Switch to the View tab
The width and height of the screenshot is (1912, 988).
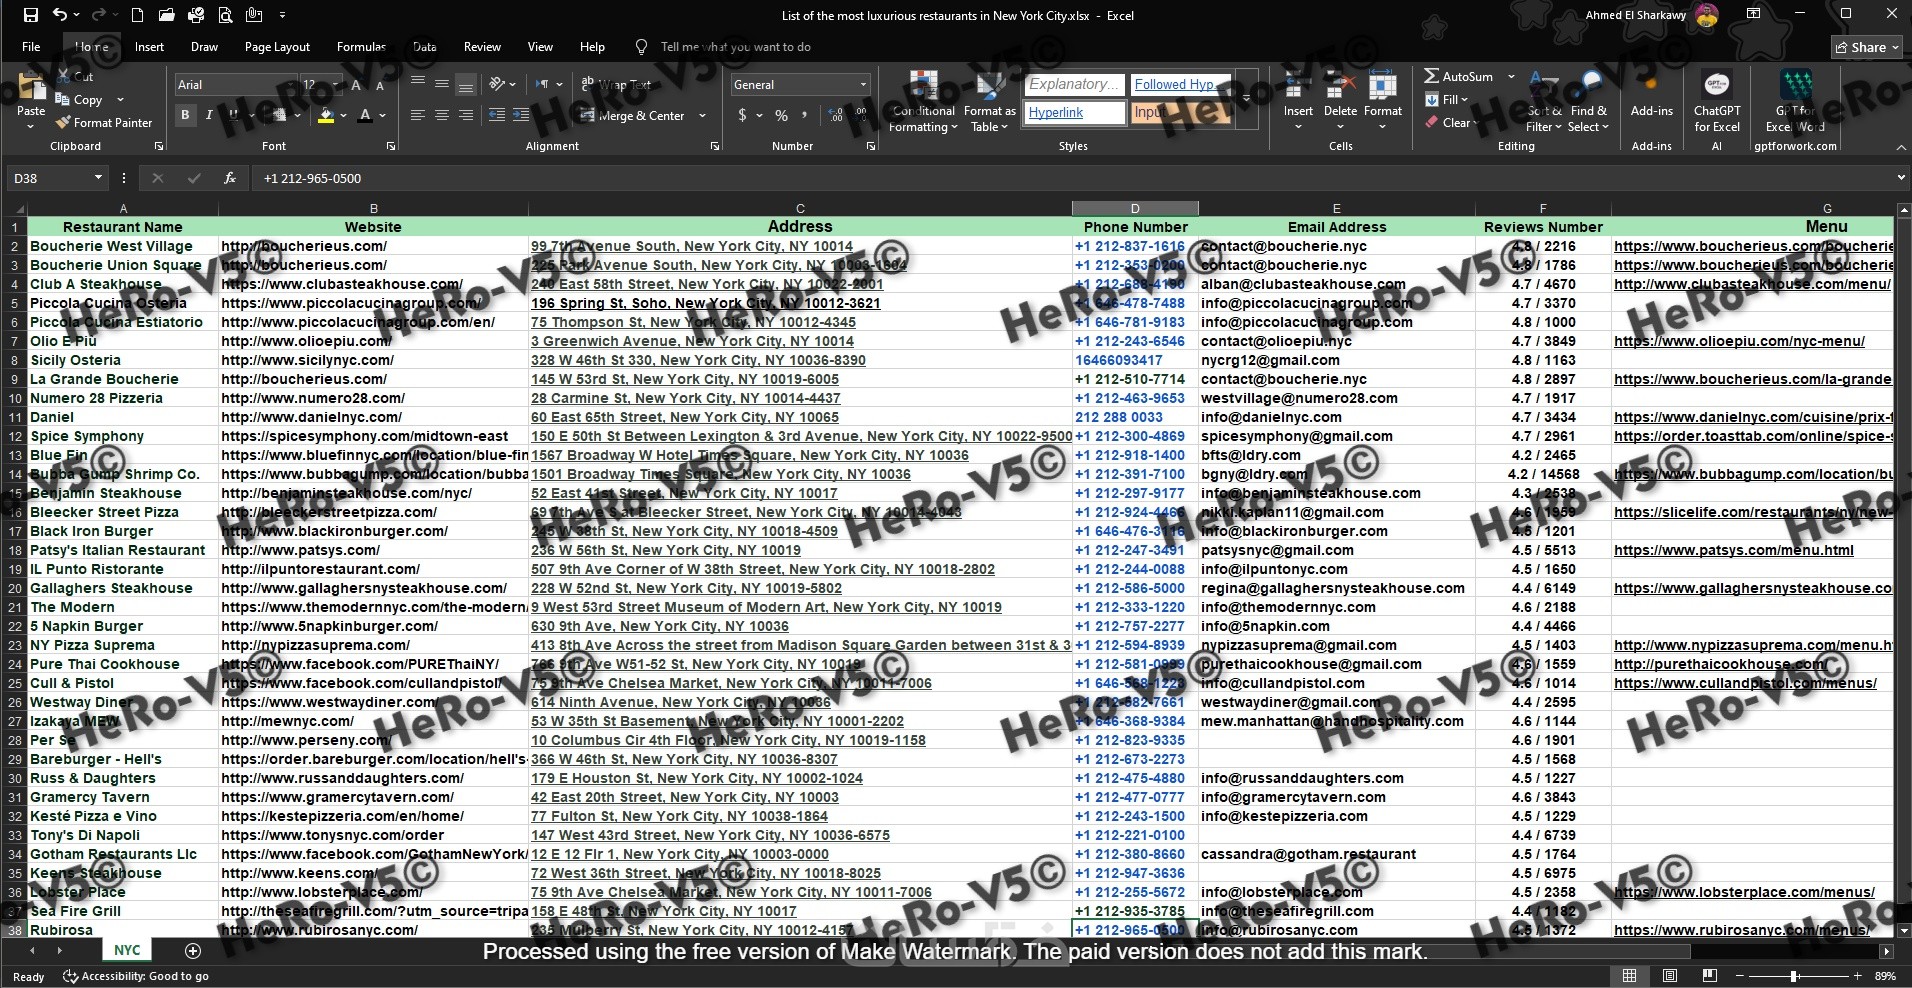click(x=540, y=47)
